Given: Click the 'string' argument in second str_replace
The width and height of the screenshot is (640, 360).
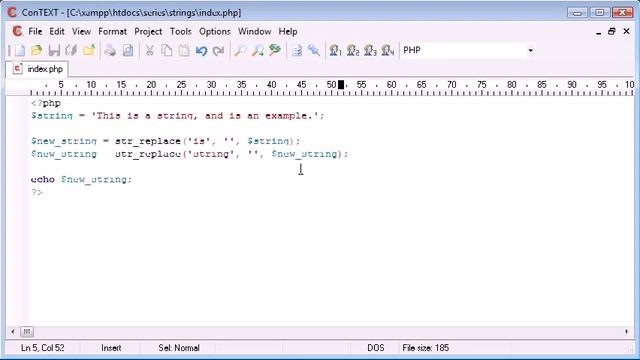Looking at the screenshot, I should (x=211, y=154).
